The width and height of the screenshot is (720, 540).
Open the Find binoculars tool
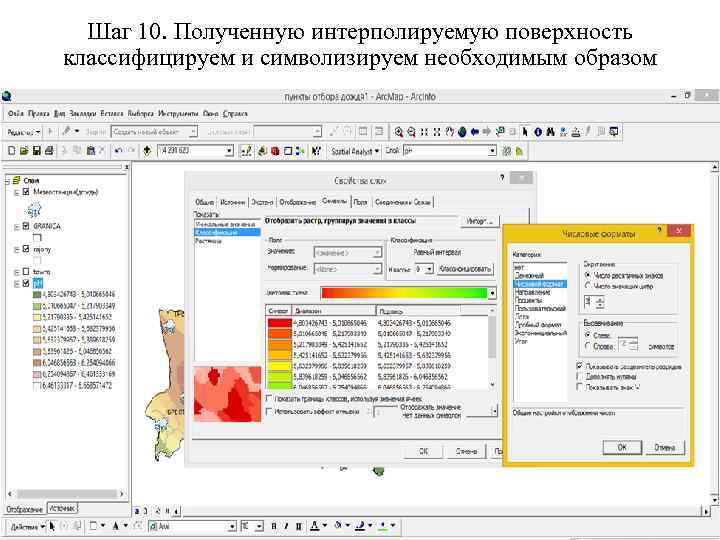click(551, 132)
